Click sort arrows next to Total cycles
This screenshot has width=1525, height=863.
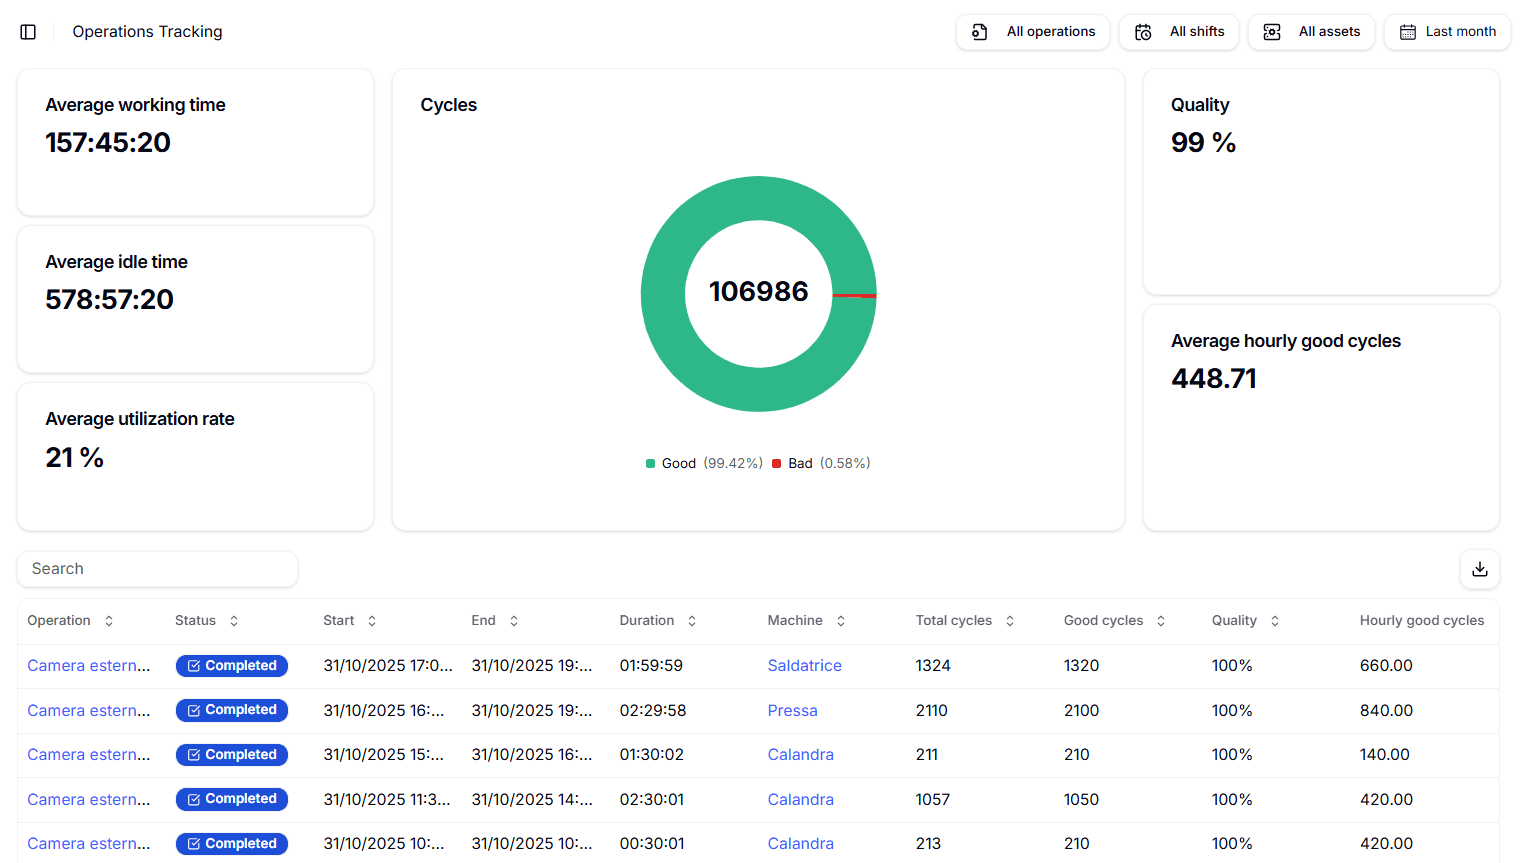point(1010,621)
